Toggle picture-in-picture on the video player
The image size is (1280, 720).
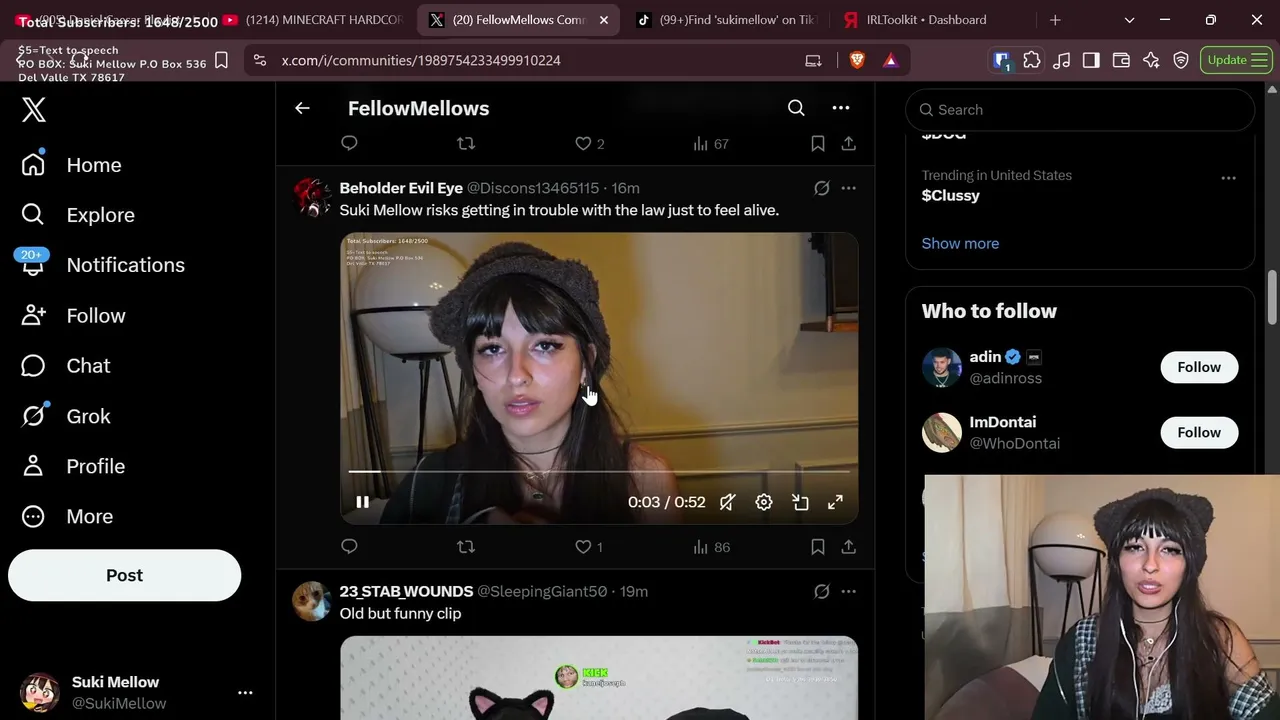tap(800, 502)
